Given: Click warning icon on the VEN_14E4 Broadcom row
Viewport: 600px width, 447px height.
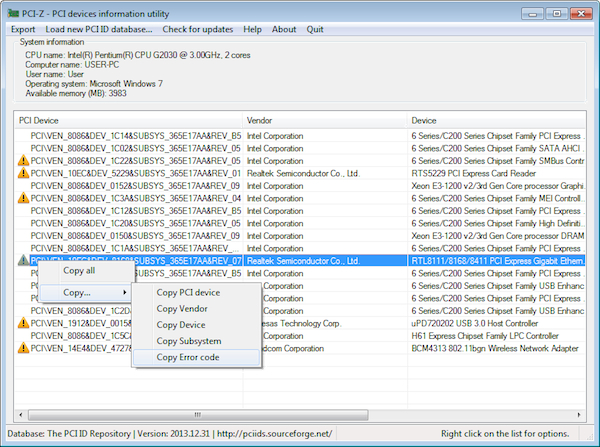Looking at the screenshot, I should (x=23, y=348).
